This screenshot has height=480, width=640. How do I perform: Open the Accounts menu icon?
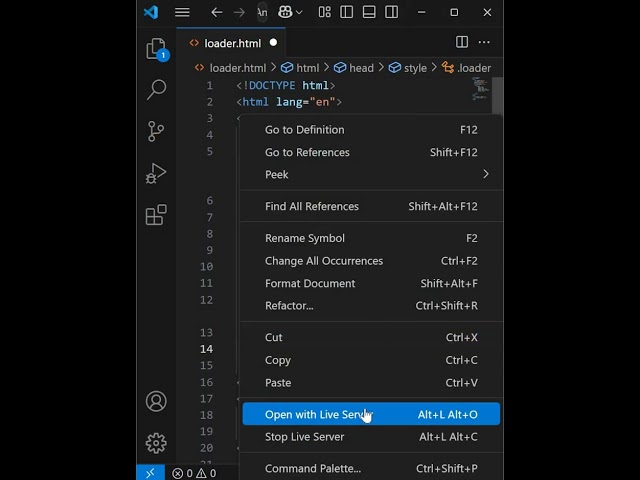click(x=156, y=401)
